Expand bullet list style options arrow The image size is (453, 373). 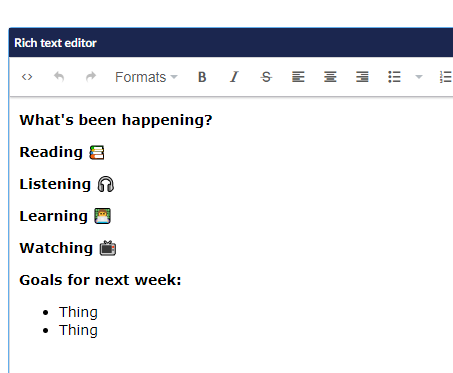pos(419,77)
